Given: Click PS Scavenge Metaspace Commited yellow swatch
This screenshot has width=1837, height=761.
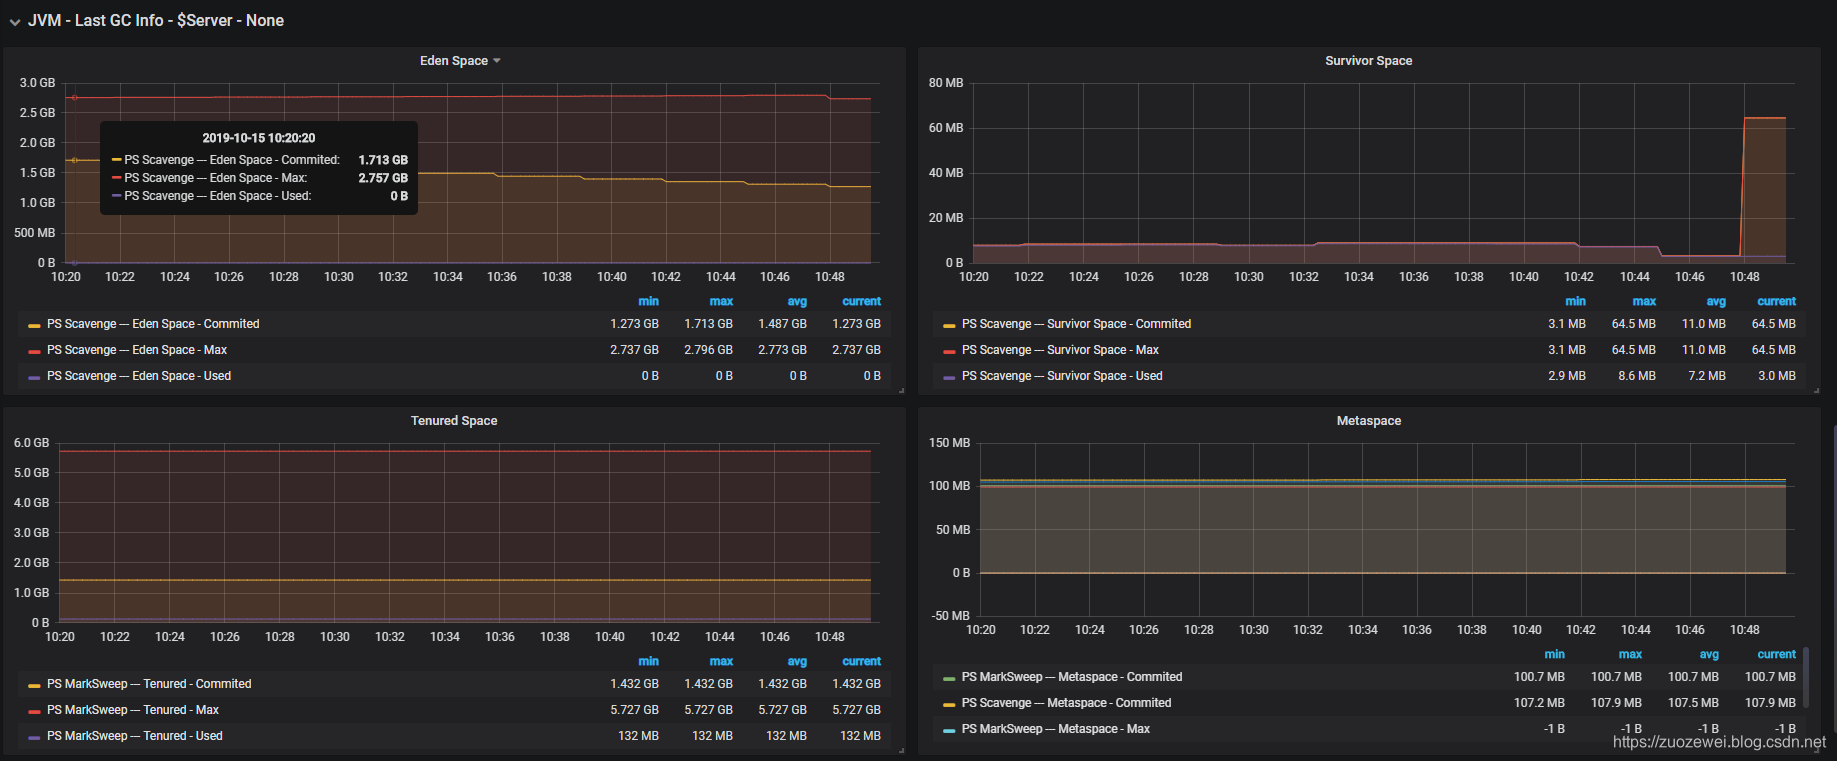Looking at the screenshot, I should pyautogui.click(x=949, y=704).
